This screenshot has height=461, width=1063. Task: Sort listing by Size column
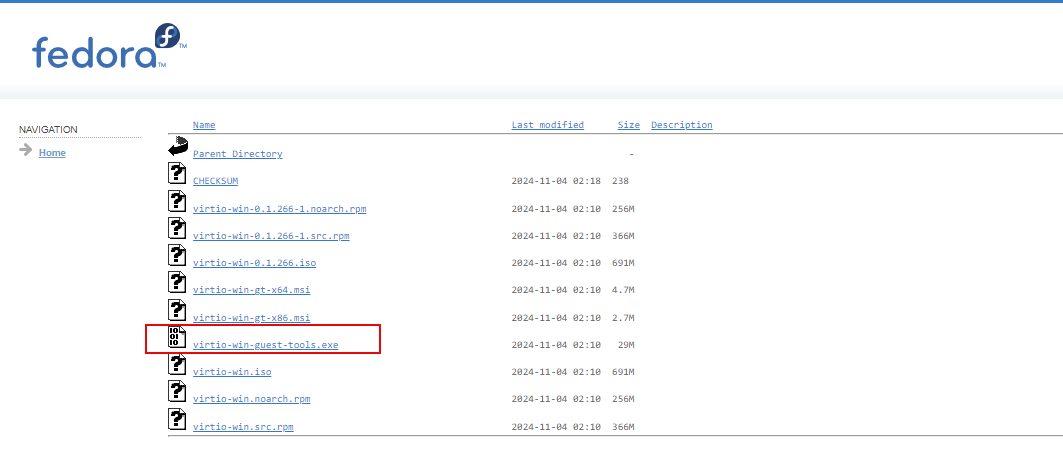point(628,125)
